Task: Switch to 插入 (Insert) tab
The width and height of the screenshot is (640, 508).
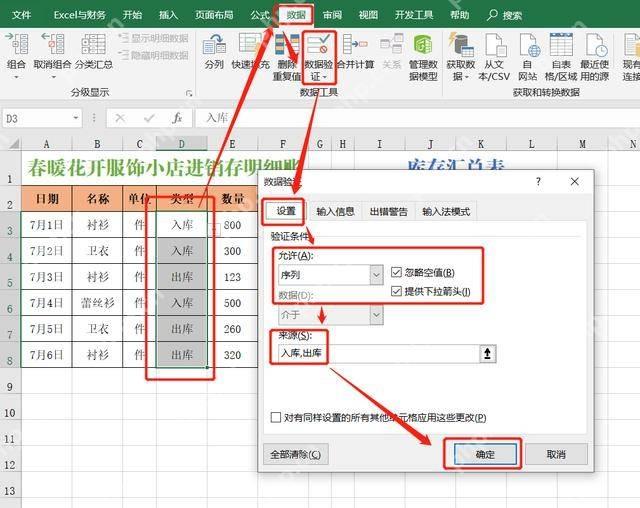Action: 168,15
